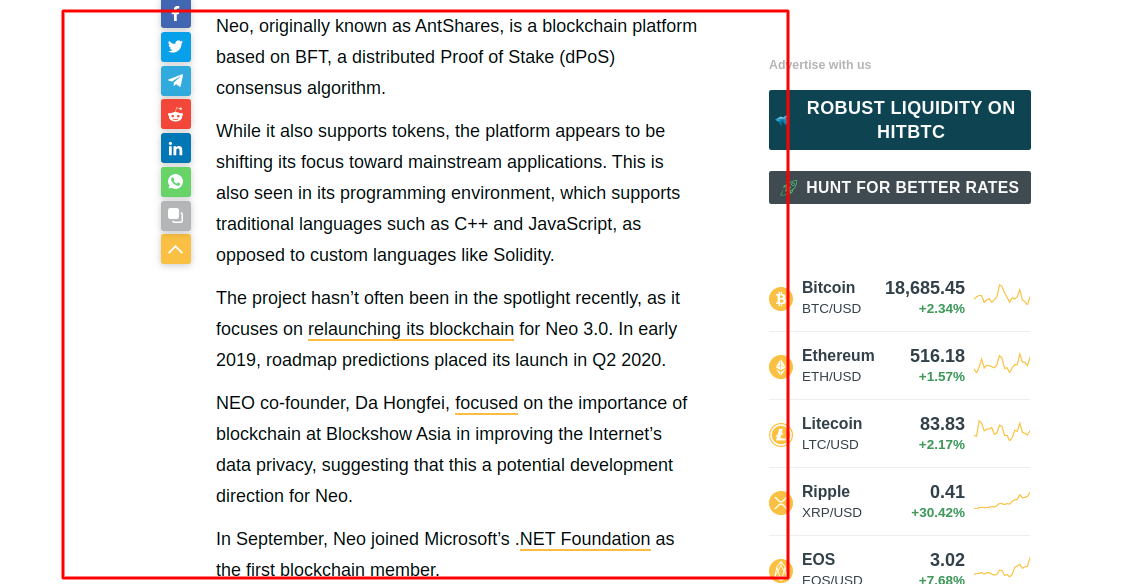Click the Litecoin coin icon
The width and height of the screenshot is (1135, 584).
coord(780,435)
